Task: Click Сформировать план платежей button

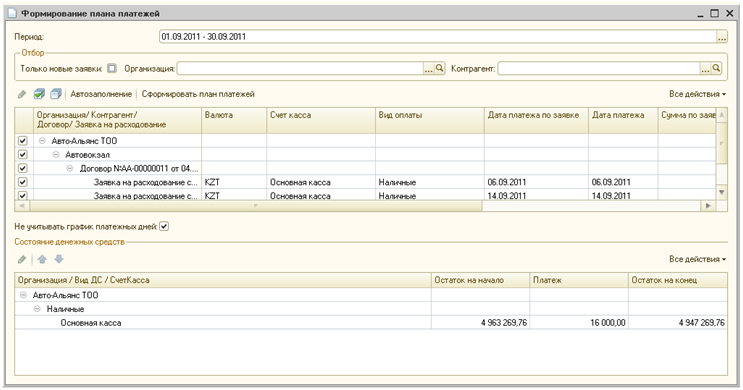Action: [x=198, y=94]
